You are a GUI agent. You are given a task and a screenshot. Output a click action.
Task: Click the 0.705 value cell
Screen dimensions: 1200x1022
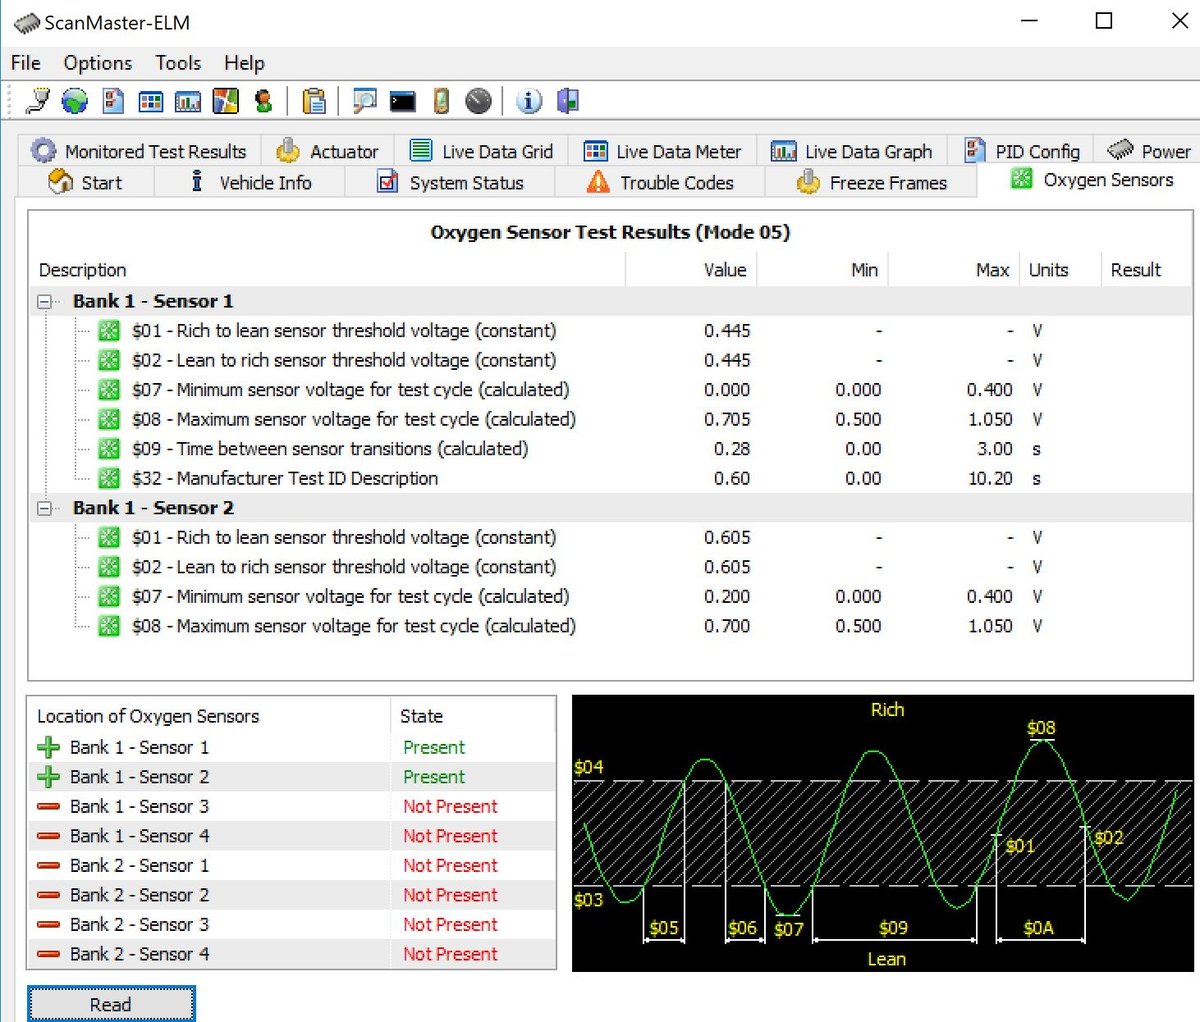pyautogui.click(x=727, y=419)
